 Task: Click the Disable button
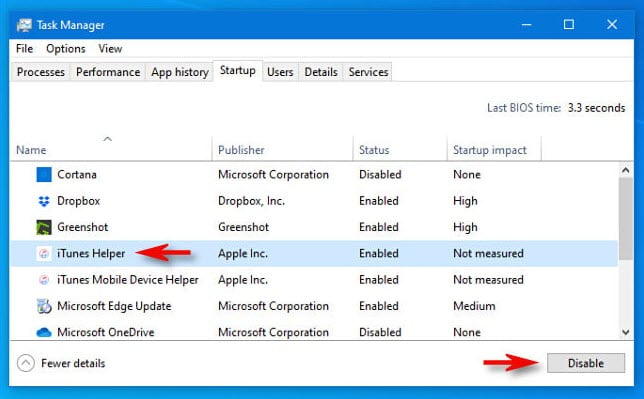click(x=586, y=363)
